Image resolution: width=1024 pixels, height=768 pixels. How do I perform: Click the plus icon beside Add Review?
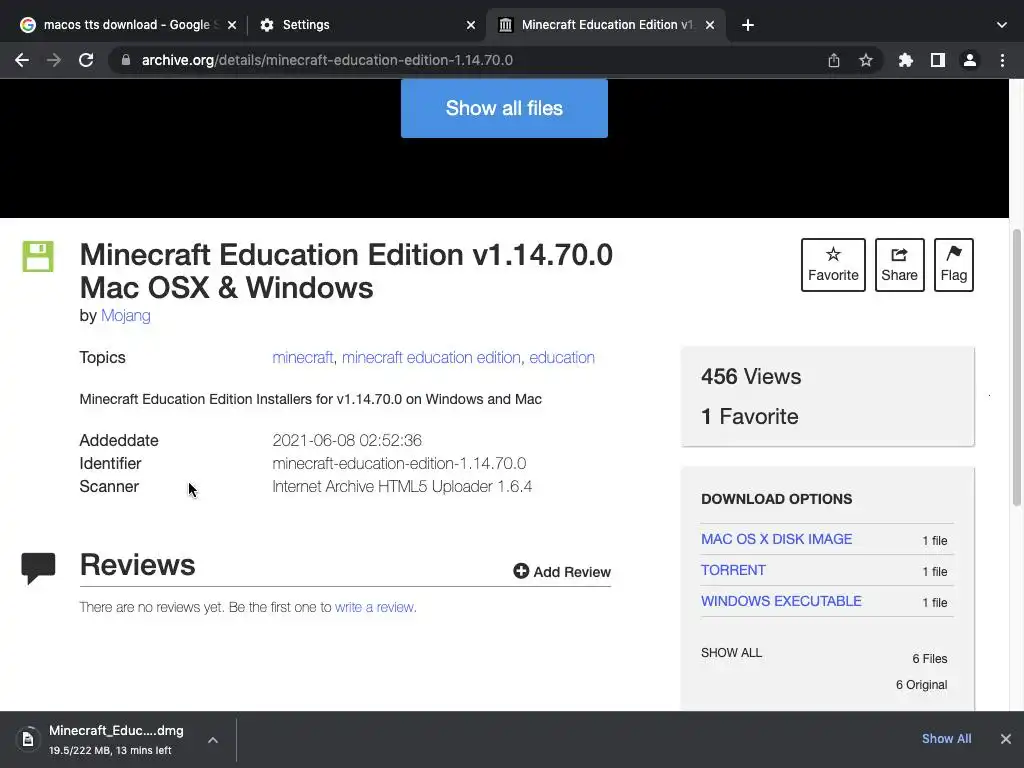click(x=520, y=571)
